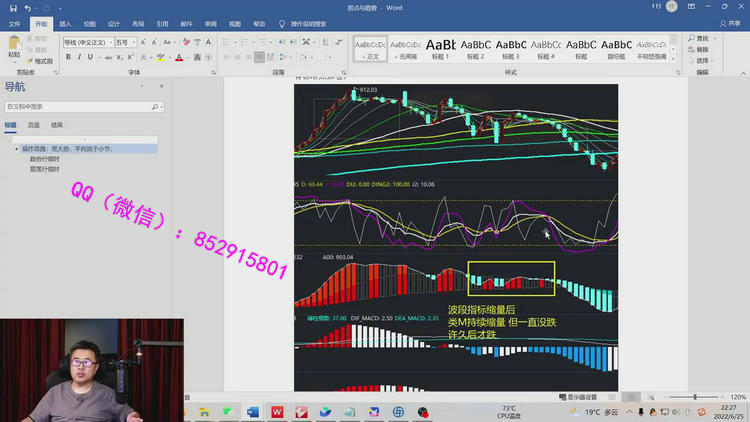Open the font name dropdown
The width and height of the screenshot is (750, 422).
point(109,43)
